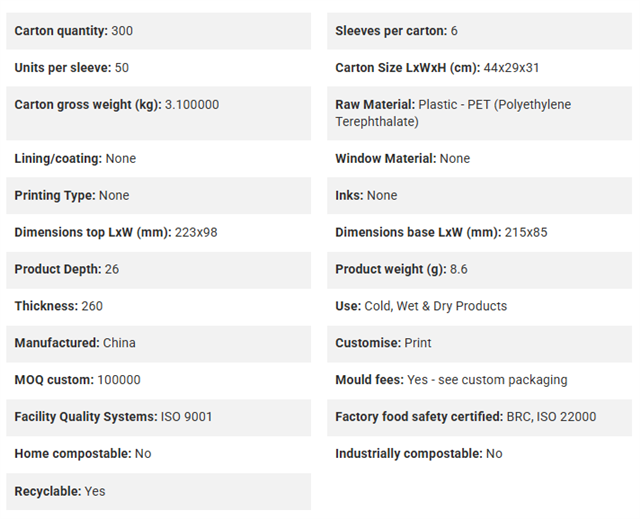Click the Recyclable Yes row
640x519 pixels.
coord(158,492)
